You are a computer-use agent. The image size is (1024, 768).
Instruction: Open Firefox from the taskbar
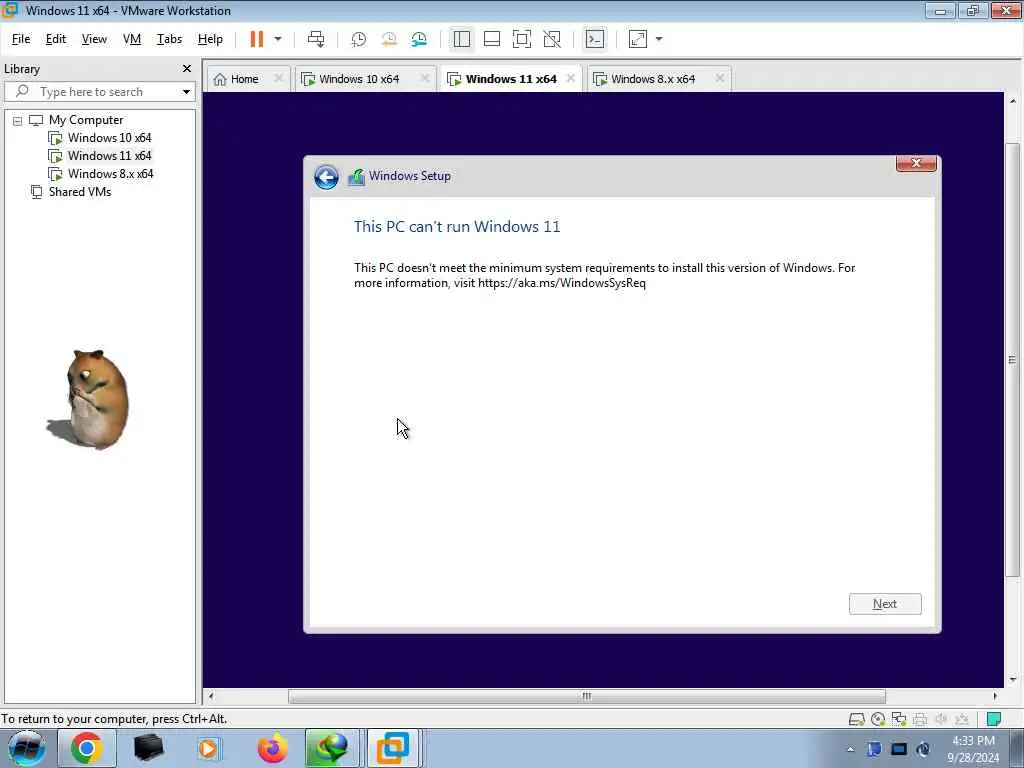point(272,748)
